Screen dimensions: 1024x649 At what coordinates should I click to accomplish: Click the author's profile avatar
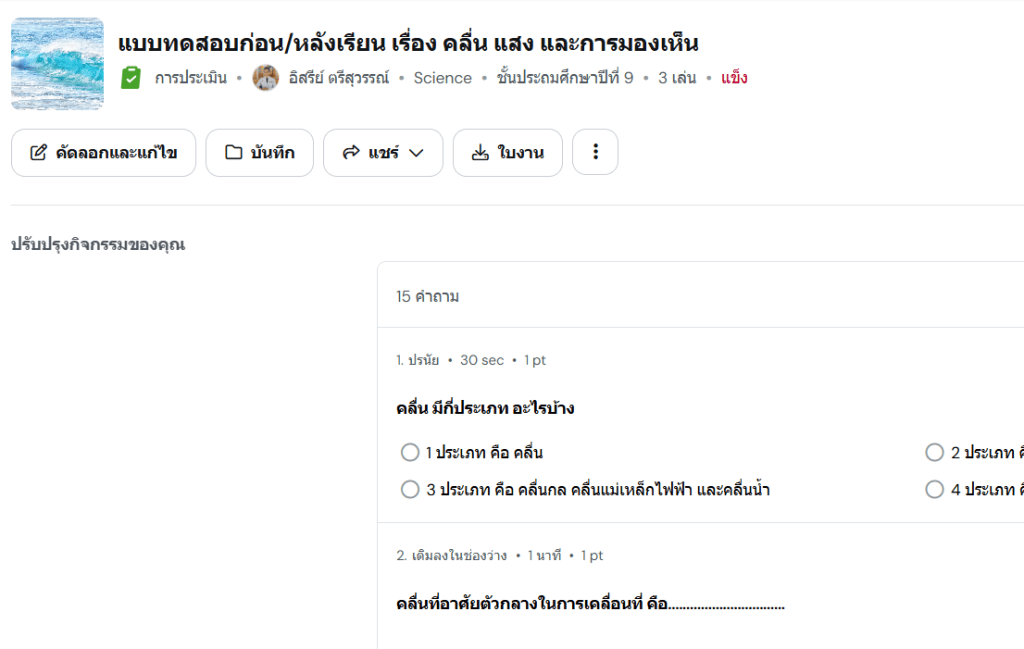tap(266, 78)
